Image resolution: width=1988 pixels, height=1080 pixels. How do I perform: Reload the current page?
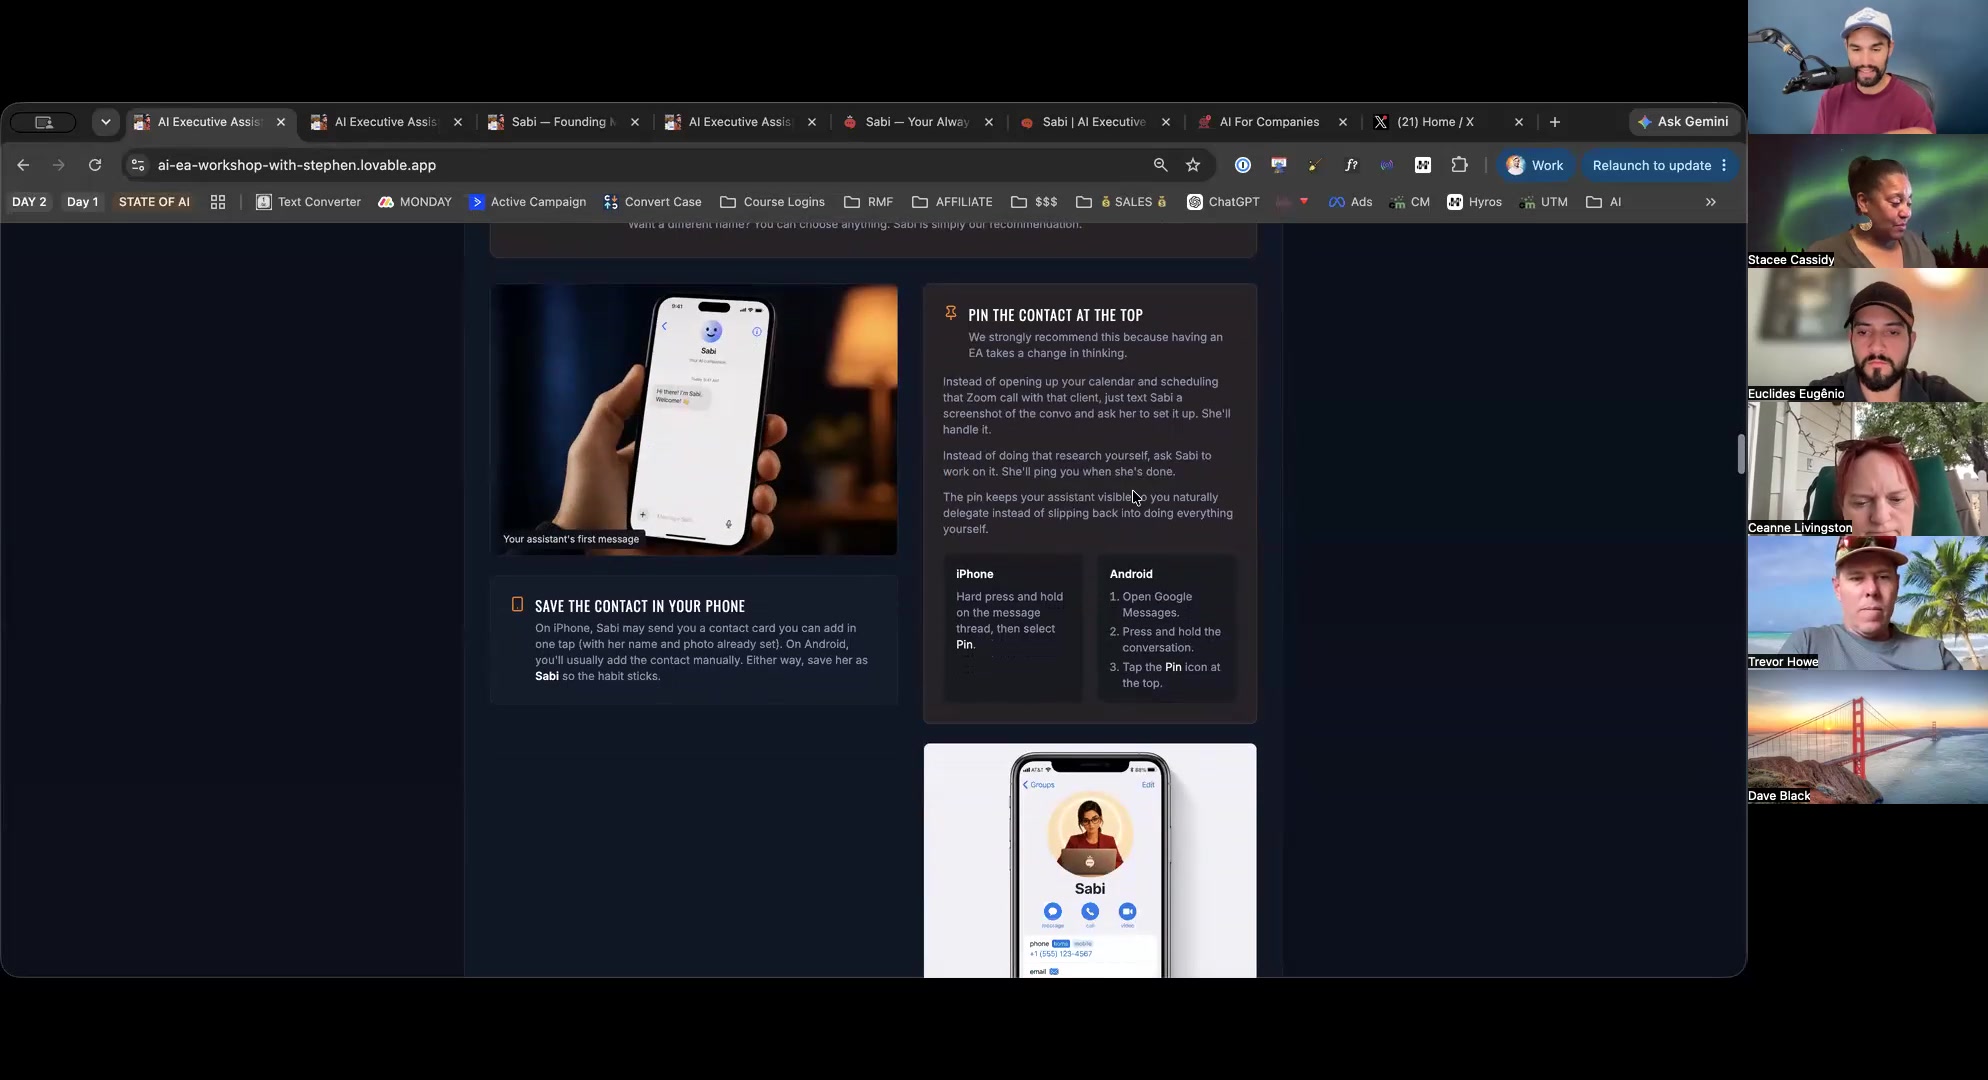[x=95, y=165]
